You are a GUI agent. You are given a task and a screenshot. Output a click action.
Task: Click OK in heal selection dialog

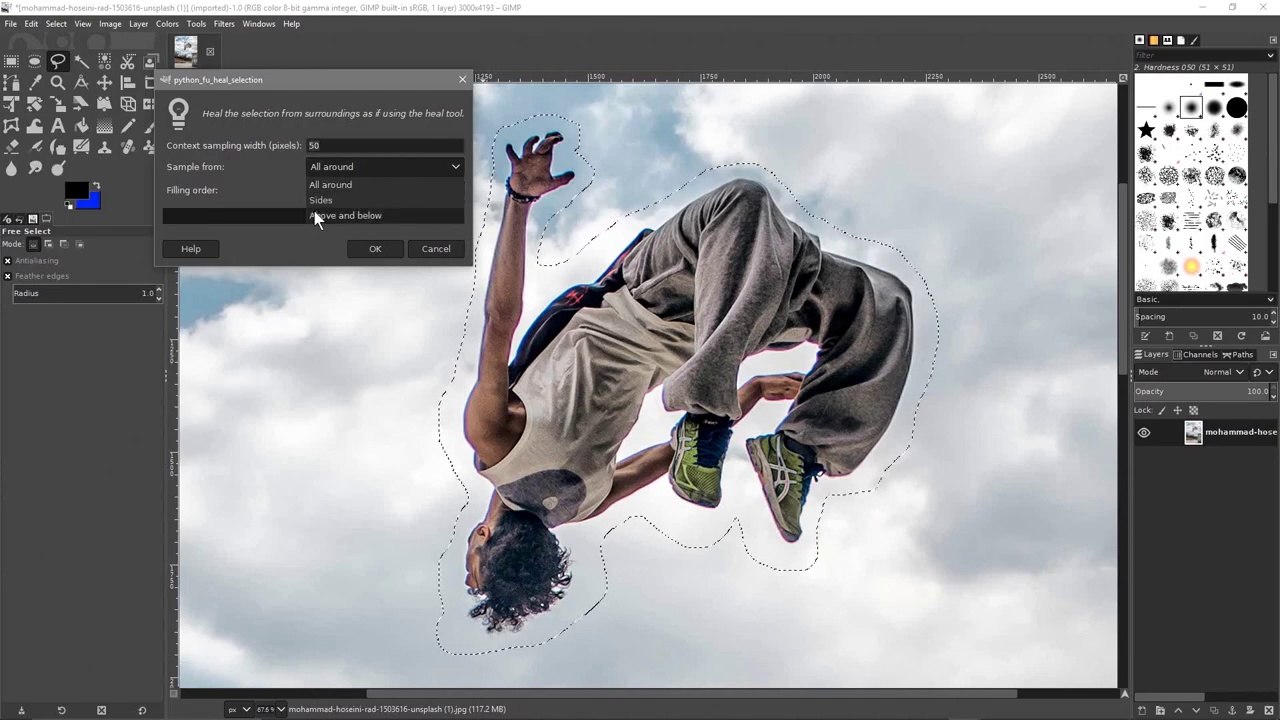[375, 249]
